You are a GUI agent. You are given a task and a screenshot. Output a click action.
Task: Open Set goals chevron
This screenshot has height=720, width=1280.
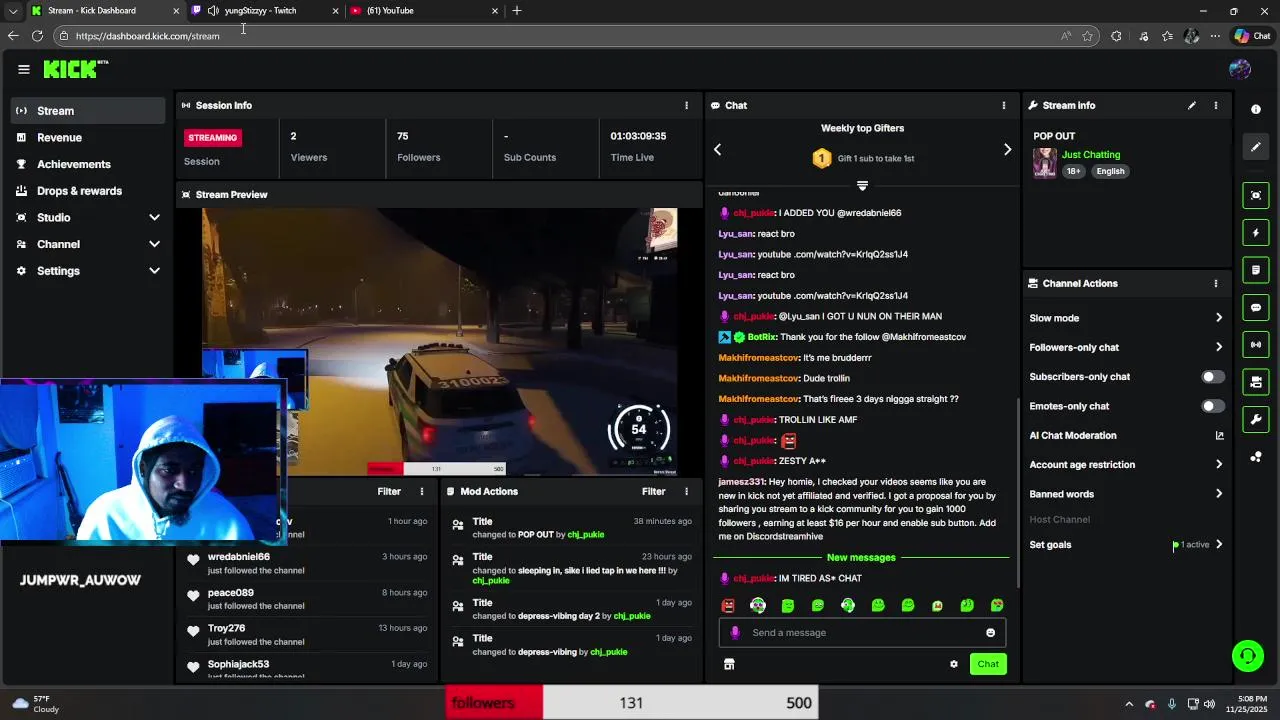pyautogui.click(x=1219, y=545)
